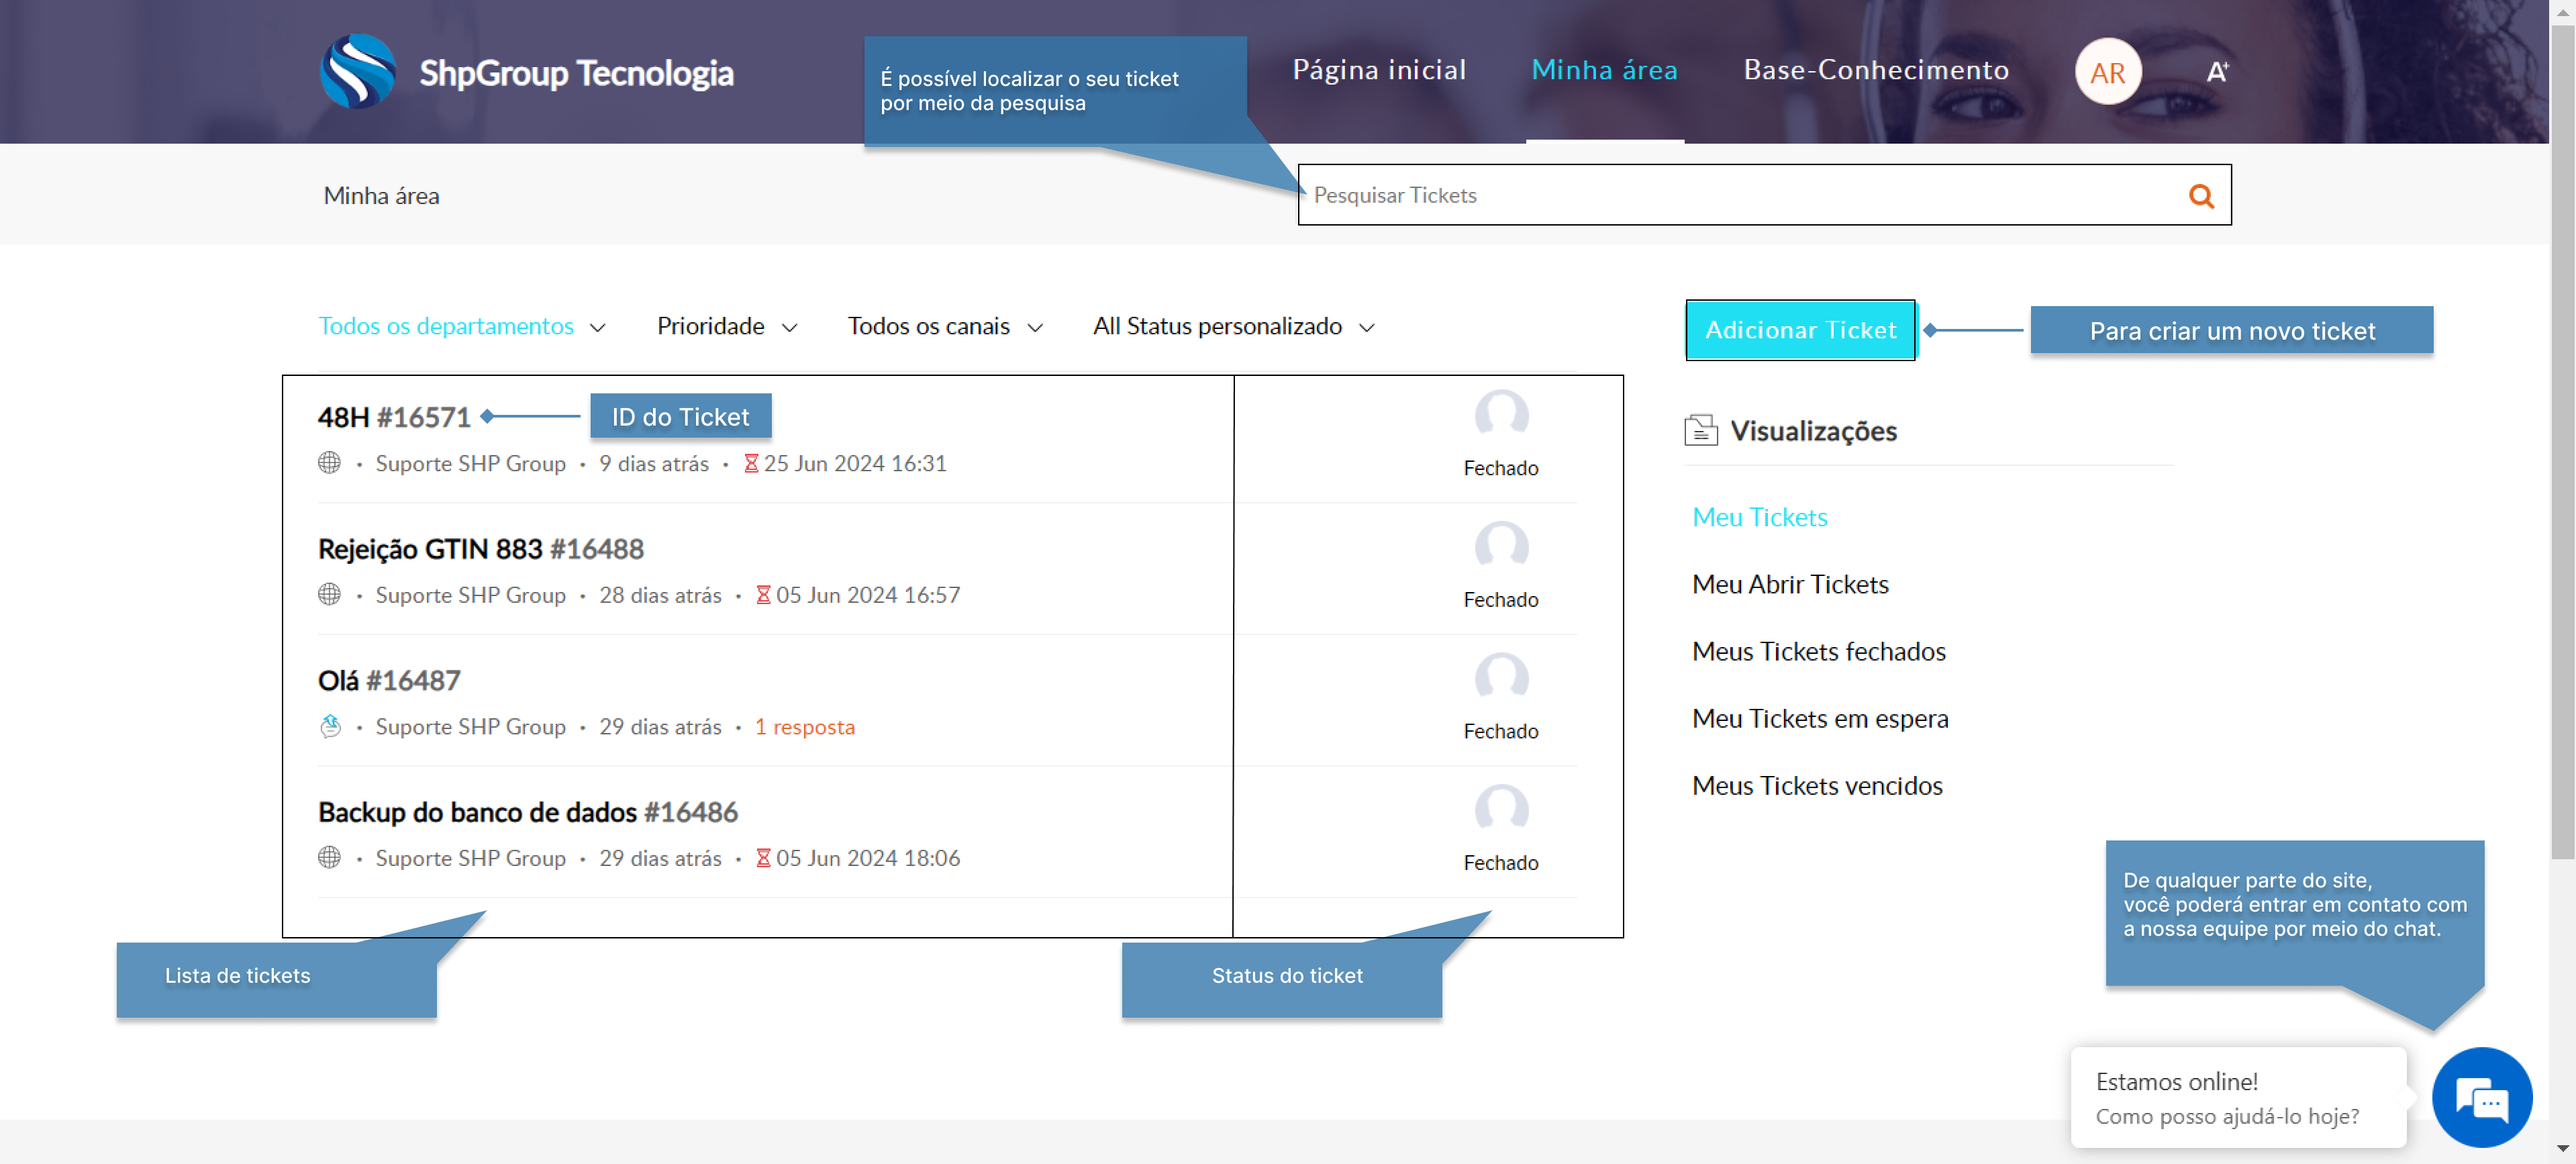Click assignee avatar on Backup ticket #16486
Viewport: 2576px width, 1164px height.
pos(1501,808)
